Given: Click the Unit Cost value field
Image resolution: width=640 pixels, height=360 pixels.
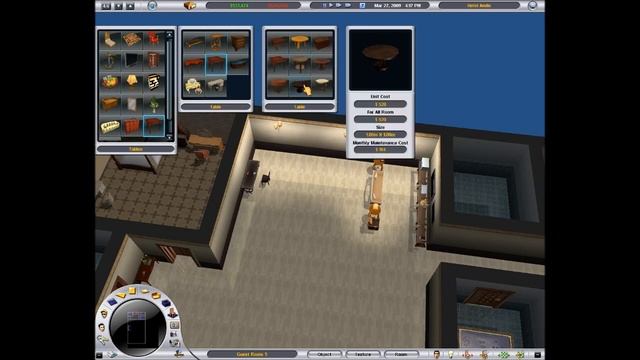Looking at the screenshot, I should [x=380, y=104].
